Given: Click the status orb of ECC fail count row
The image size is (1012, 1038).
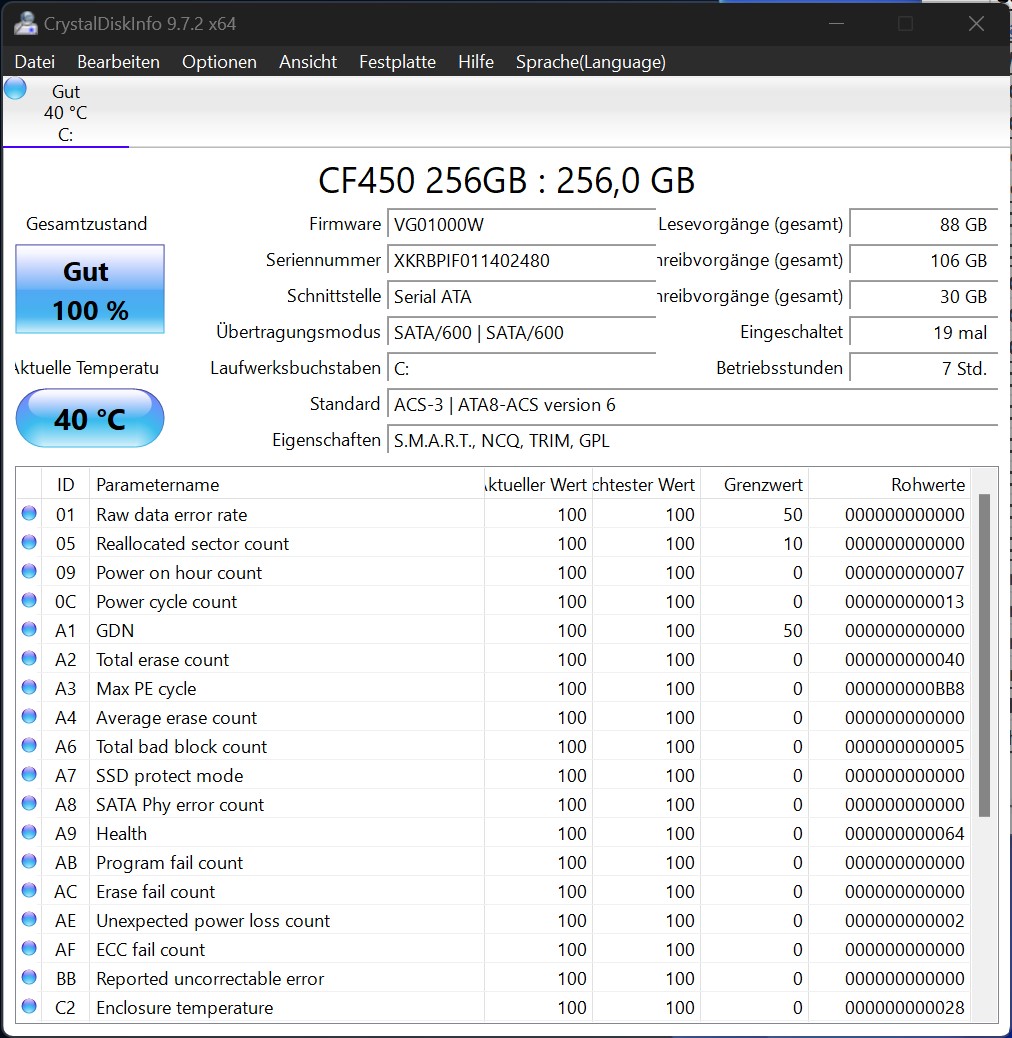Looking at the screenshot, I should coord(29,948).
